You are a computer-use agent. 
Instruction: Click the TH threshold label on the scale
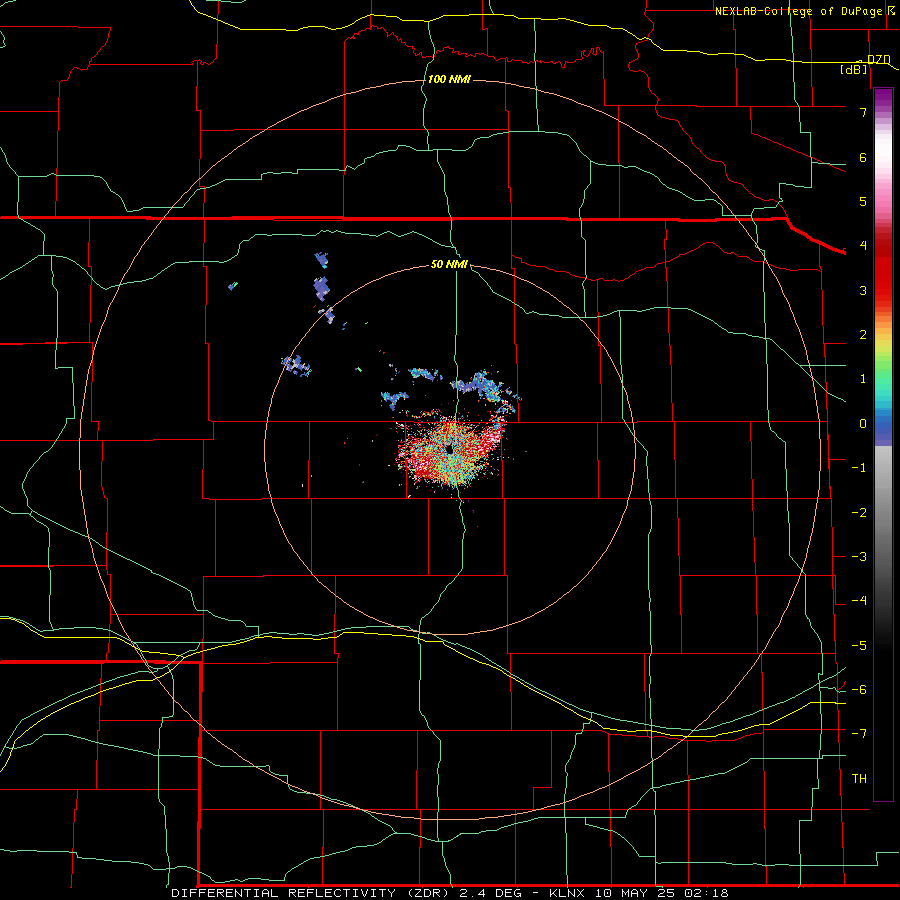[859, 779]
